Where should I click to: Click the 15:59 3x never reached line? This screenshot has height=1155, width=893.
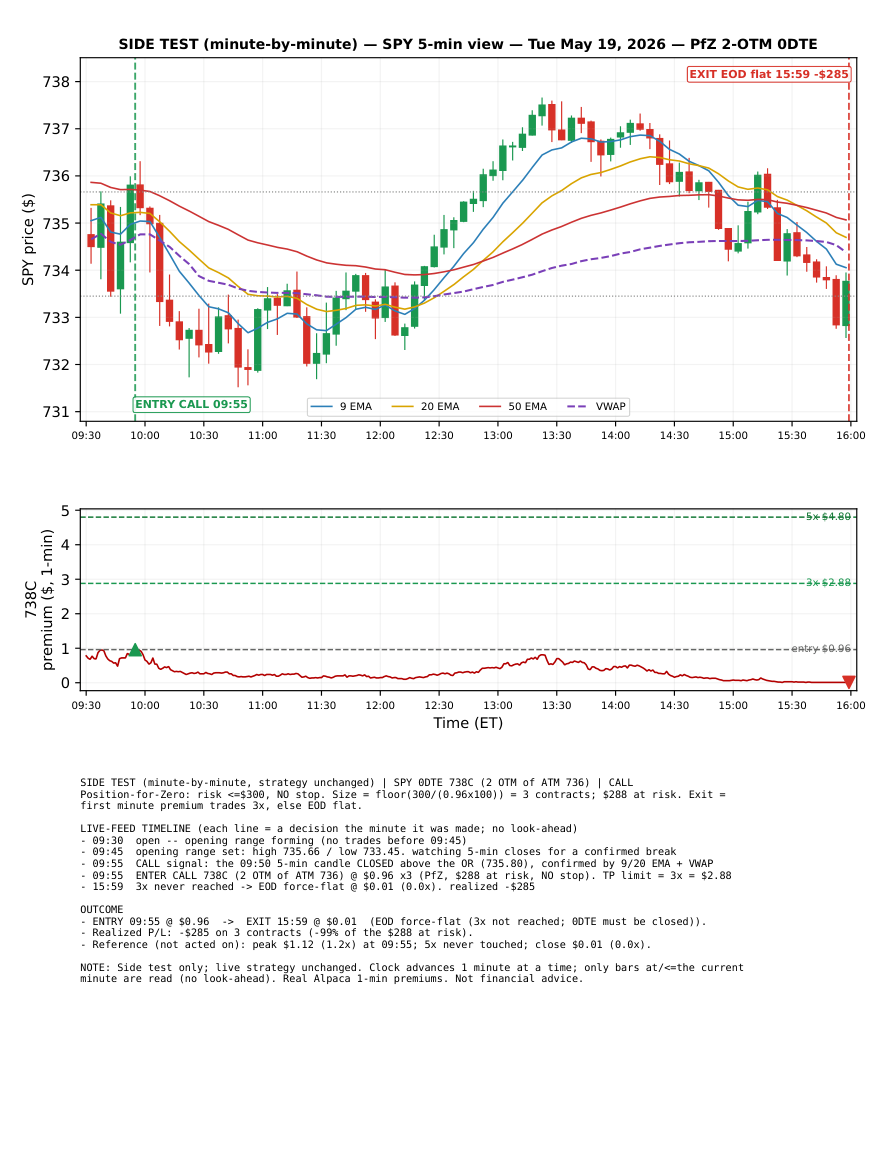(307, 887)
